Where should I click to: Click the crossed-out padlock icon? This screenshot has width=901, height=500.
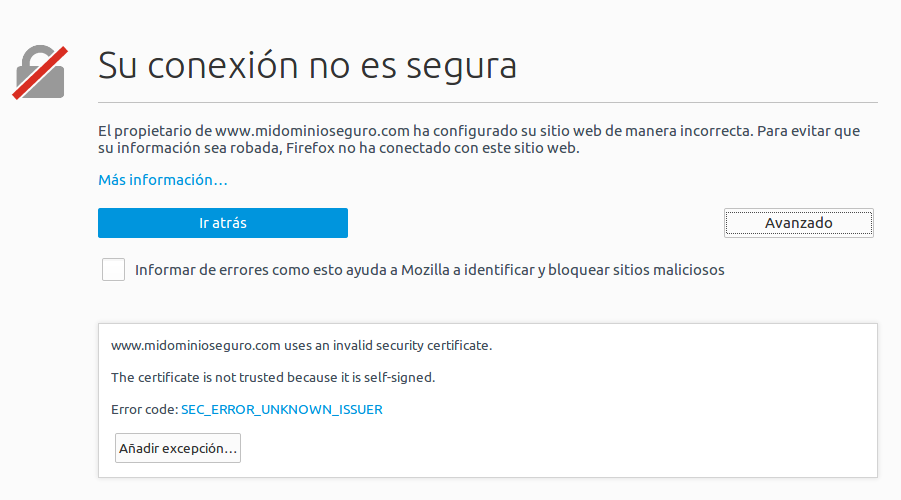click(39, 70)
